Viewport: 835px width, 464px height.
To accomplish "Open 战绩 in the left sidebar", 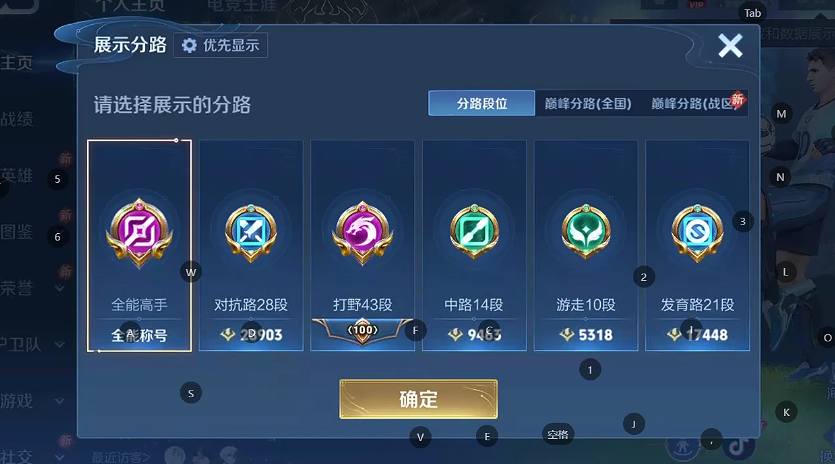I will coord(16,119).
